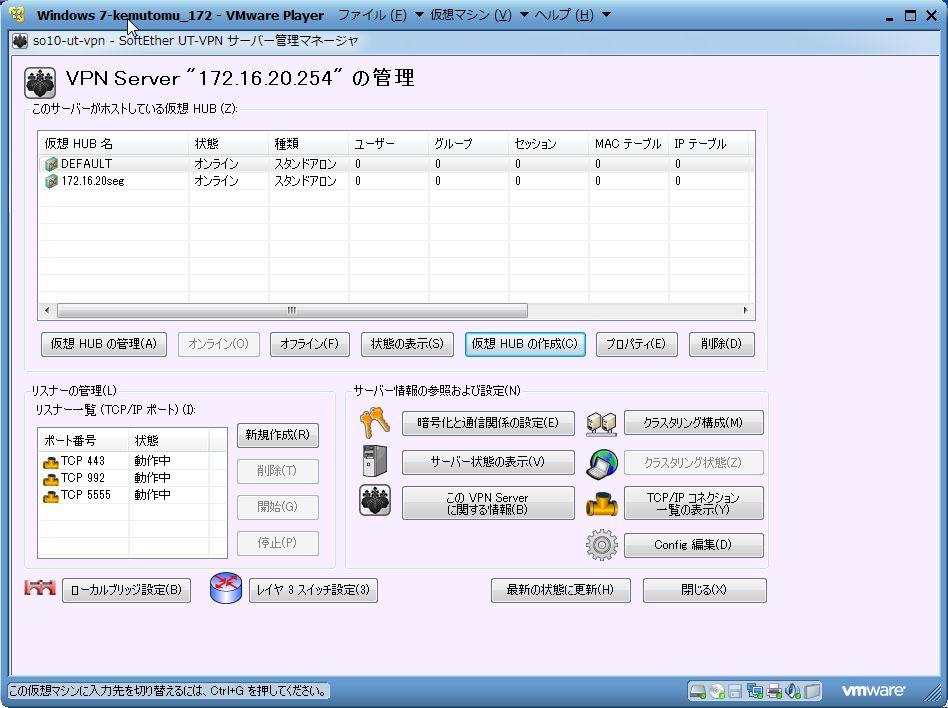Sort by グループ column header

469,144
